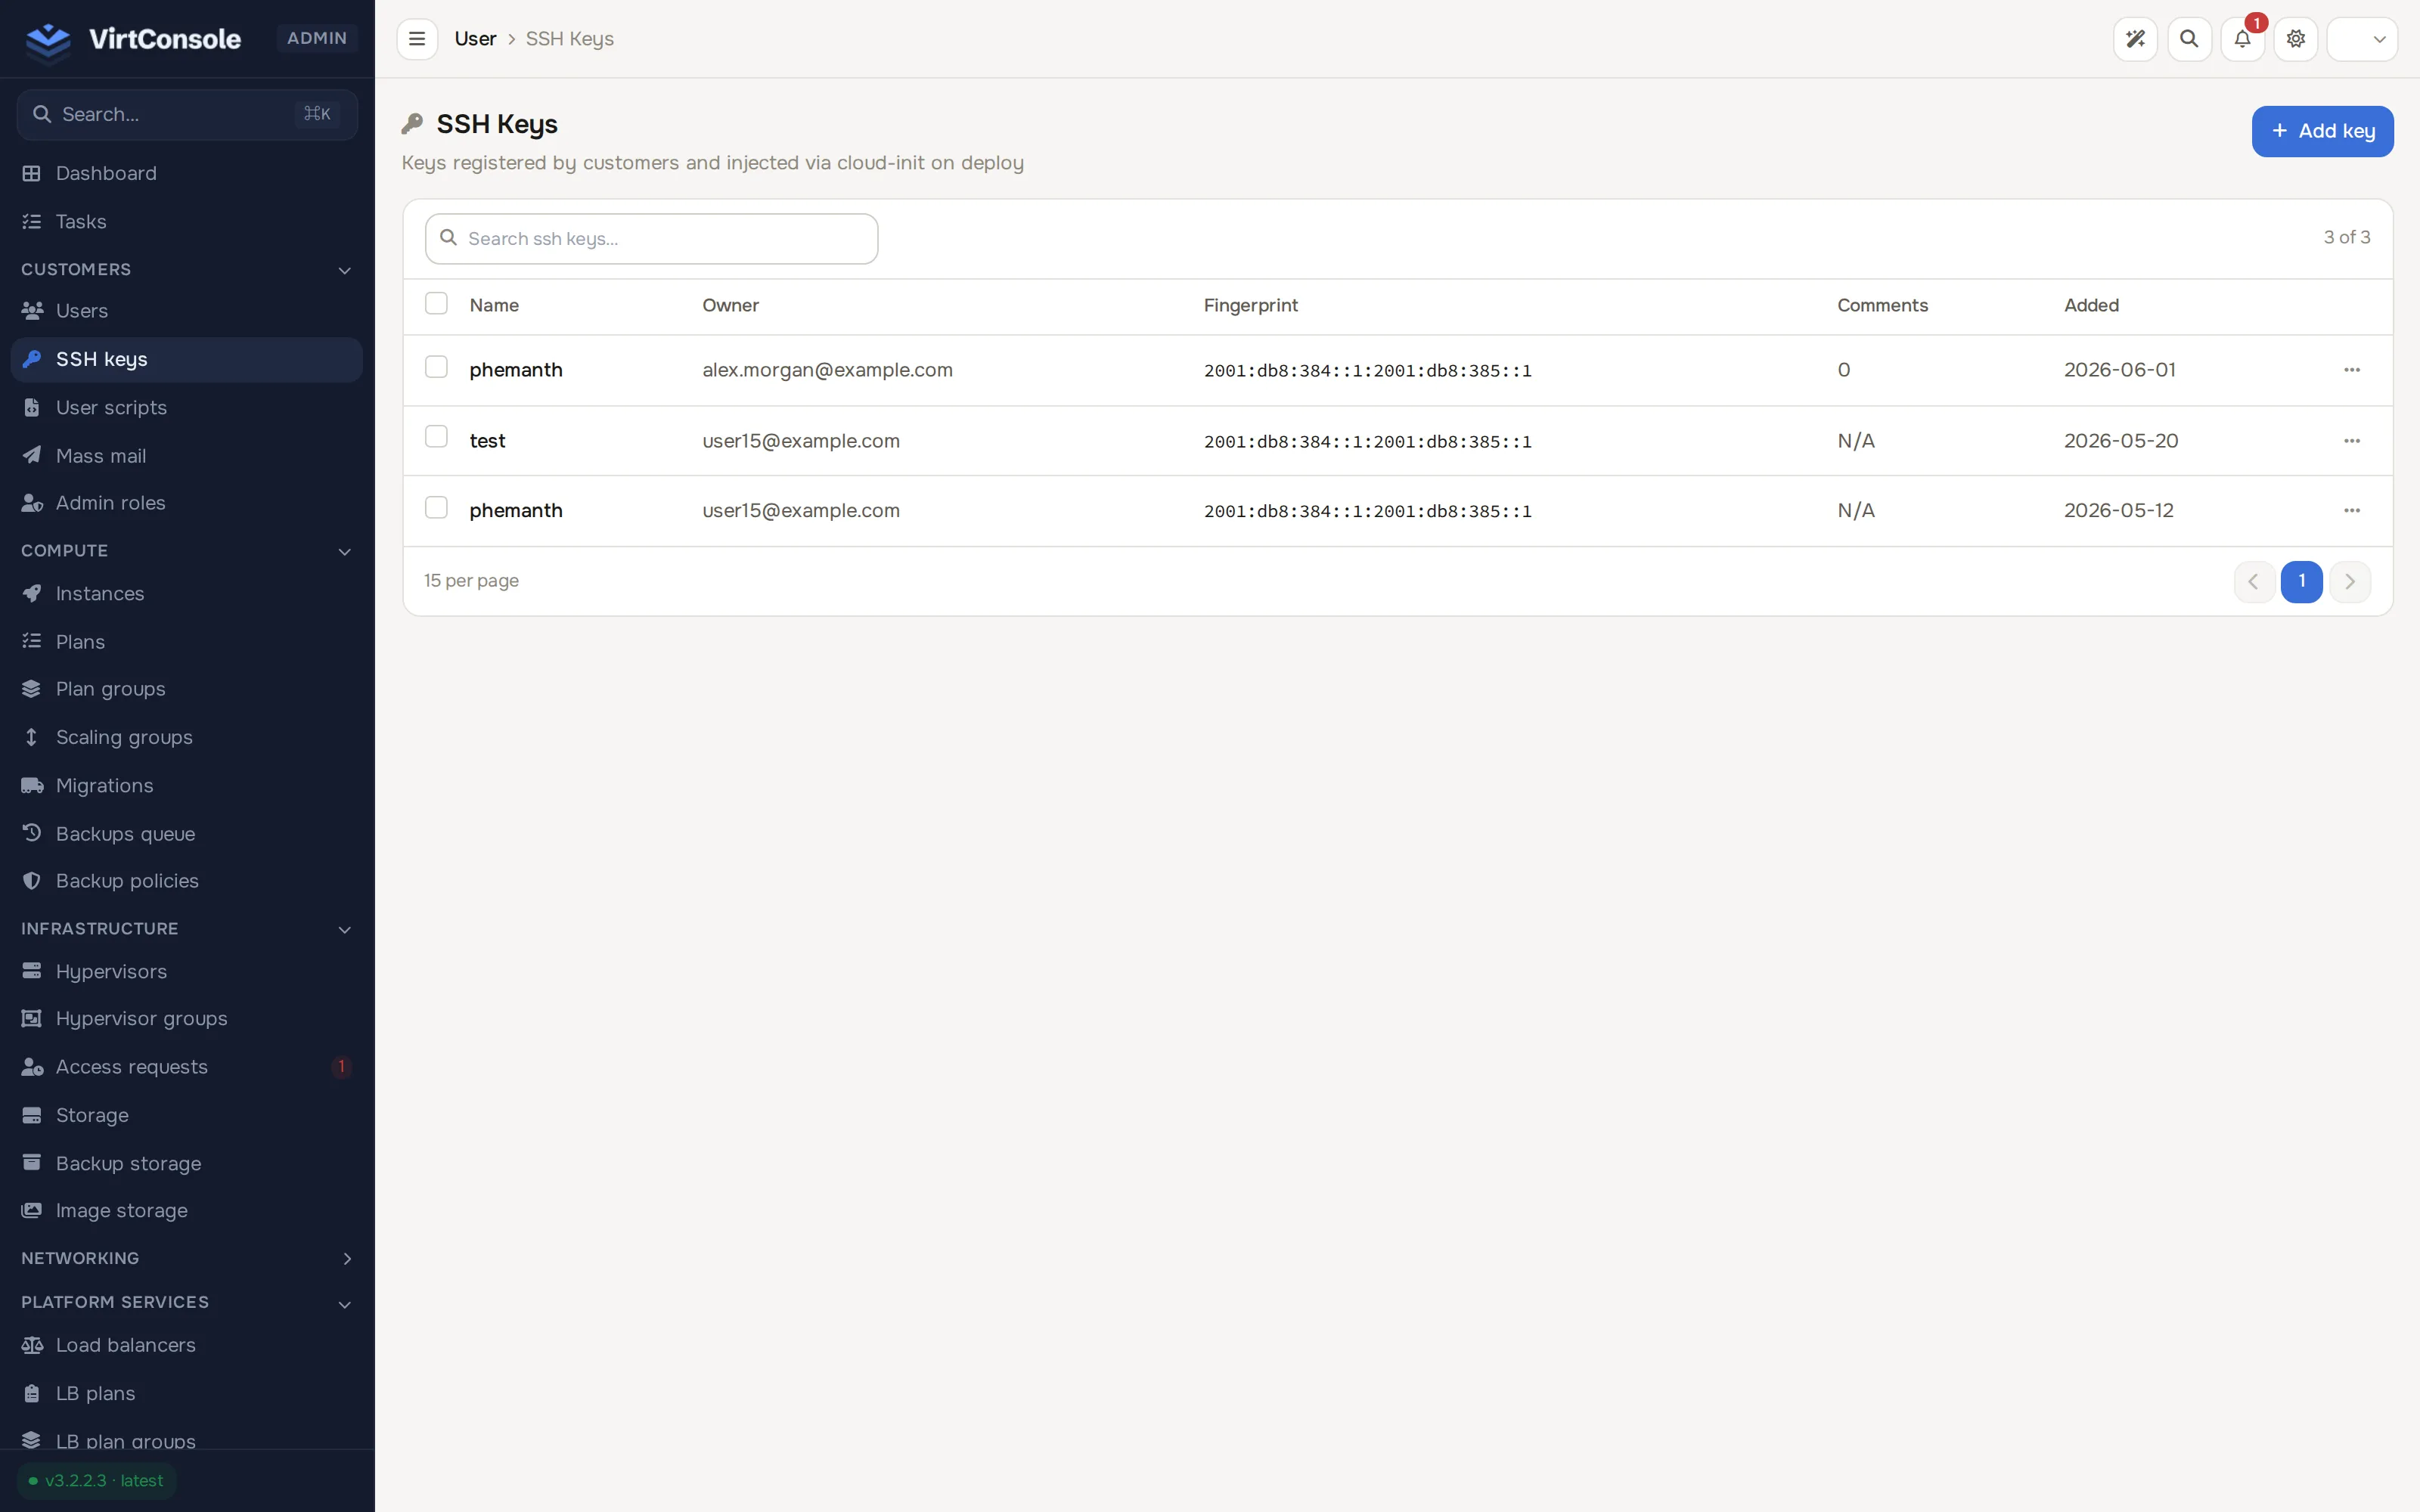Image resolution: width=2420 pixels, height=1512 pixels.
Task: Open actions menu for the 2026-06-01 key
Action: (x=2352, y=370)
